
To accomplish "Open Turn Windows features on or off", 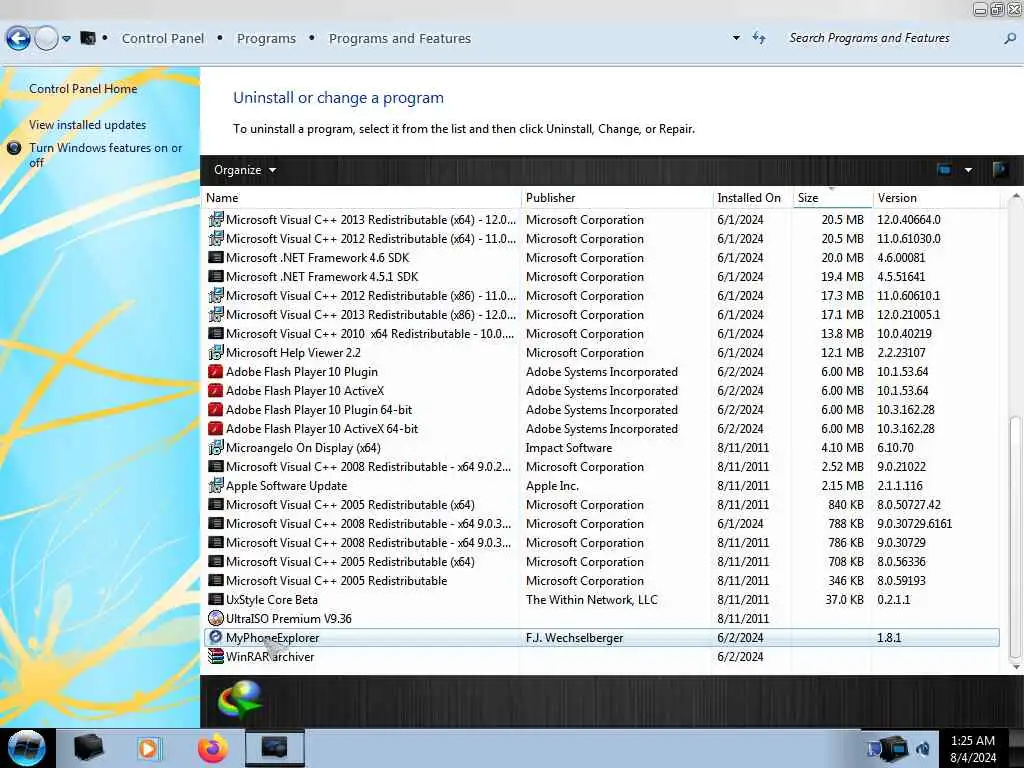I will (105, 155).
